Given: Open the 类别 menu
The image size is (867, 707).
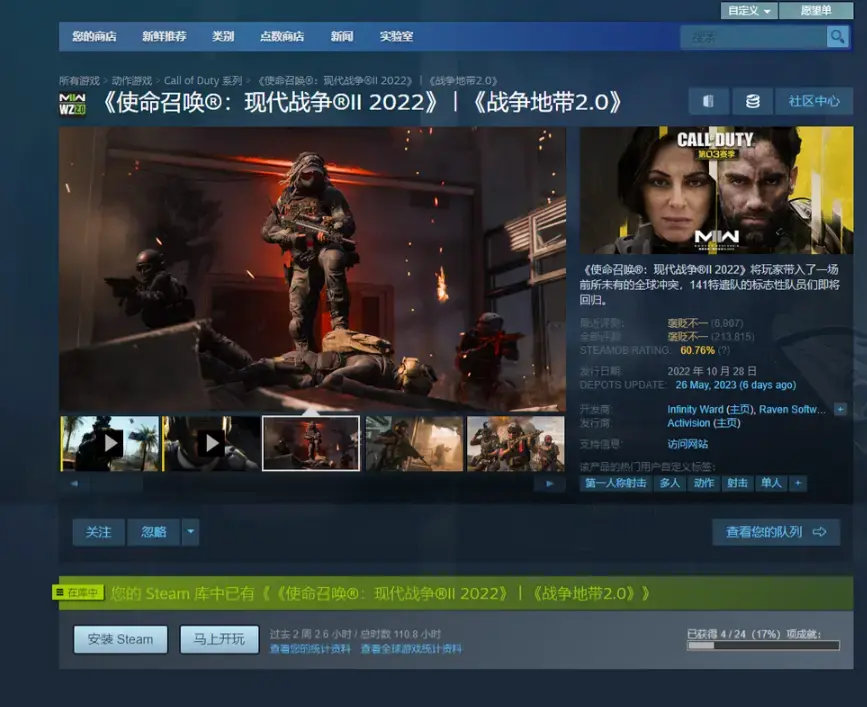Looking at the screenshot, I should click(x=223, y=36).
